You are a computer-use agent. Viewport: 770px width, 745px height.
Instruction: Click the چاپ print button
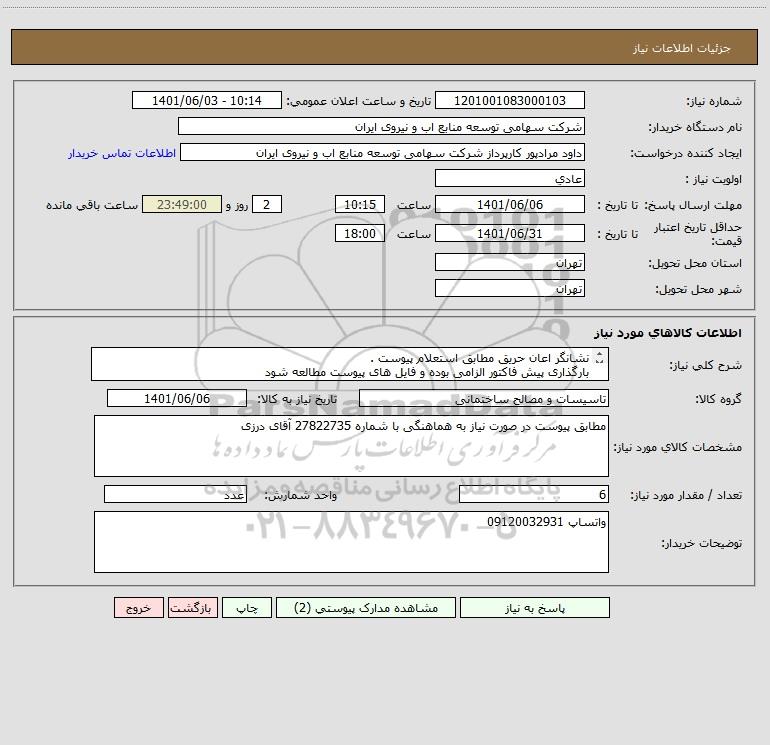point(247,607)
